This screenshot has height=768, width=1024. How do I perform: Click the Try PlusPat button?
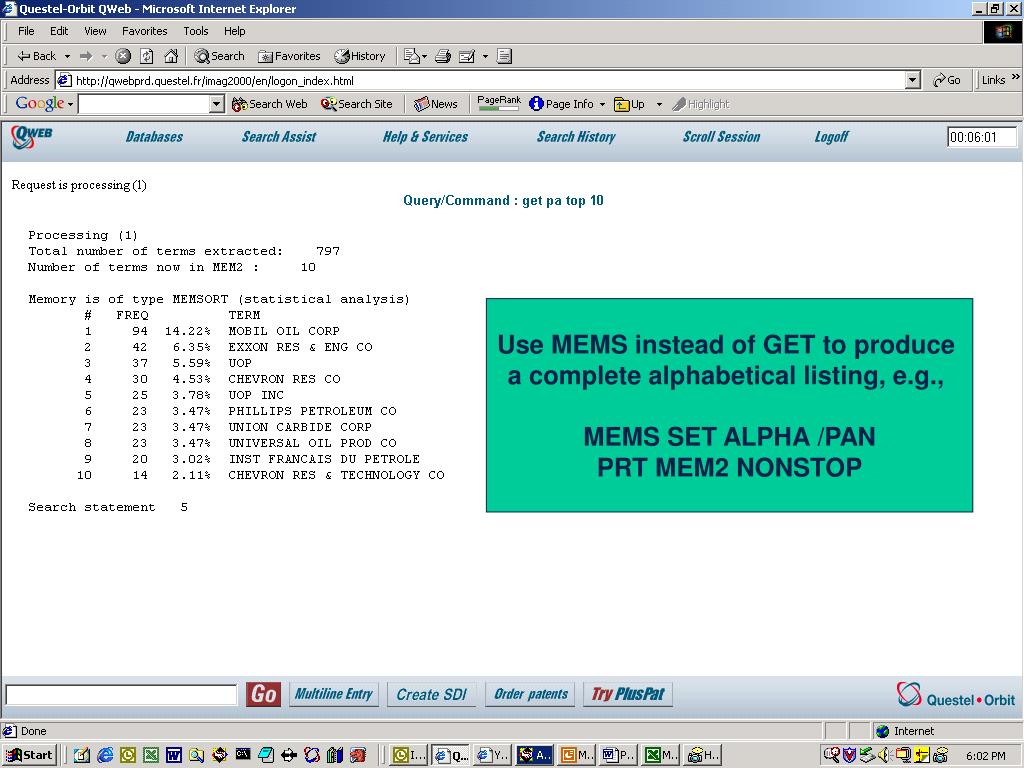(628, 694)
